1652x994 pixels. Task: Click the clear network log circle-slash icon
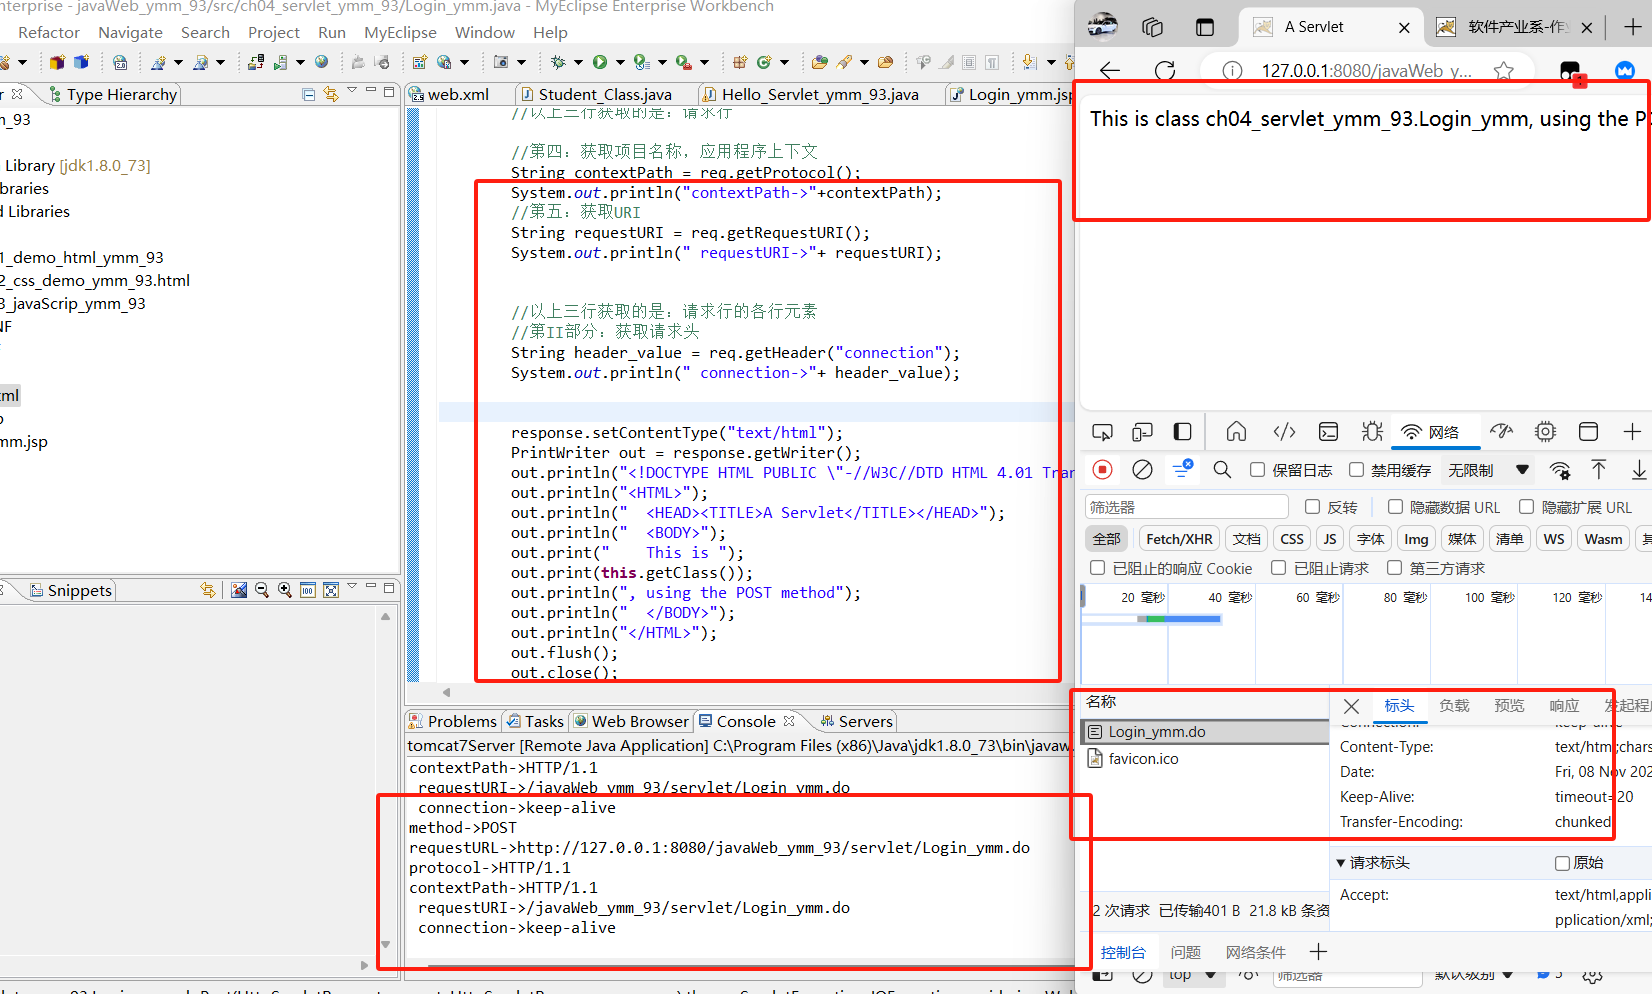coord(1142,470)
